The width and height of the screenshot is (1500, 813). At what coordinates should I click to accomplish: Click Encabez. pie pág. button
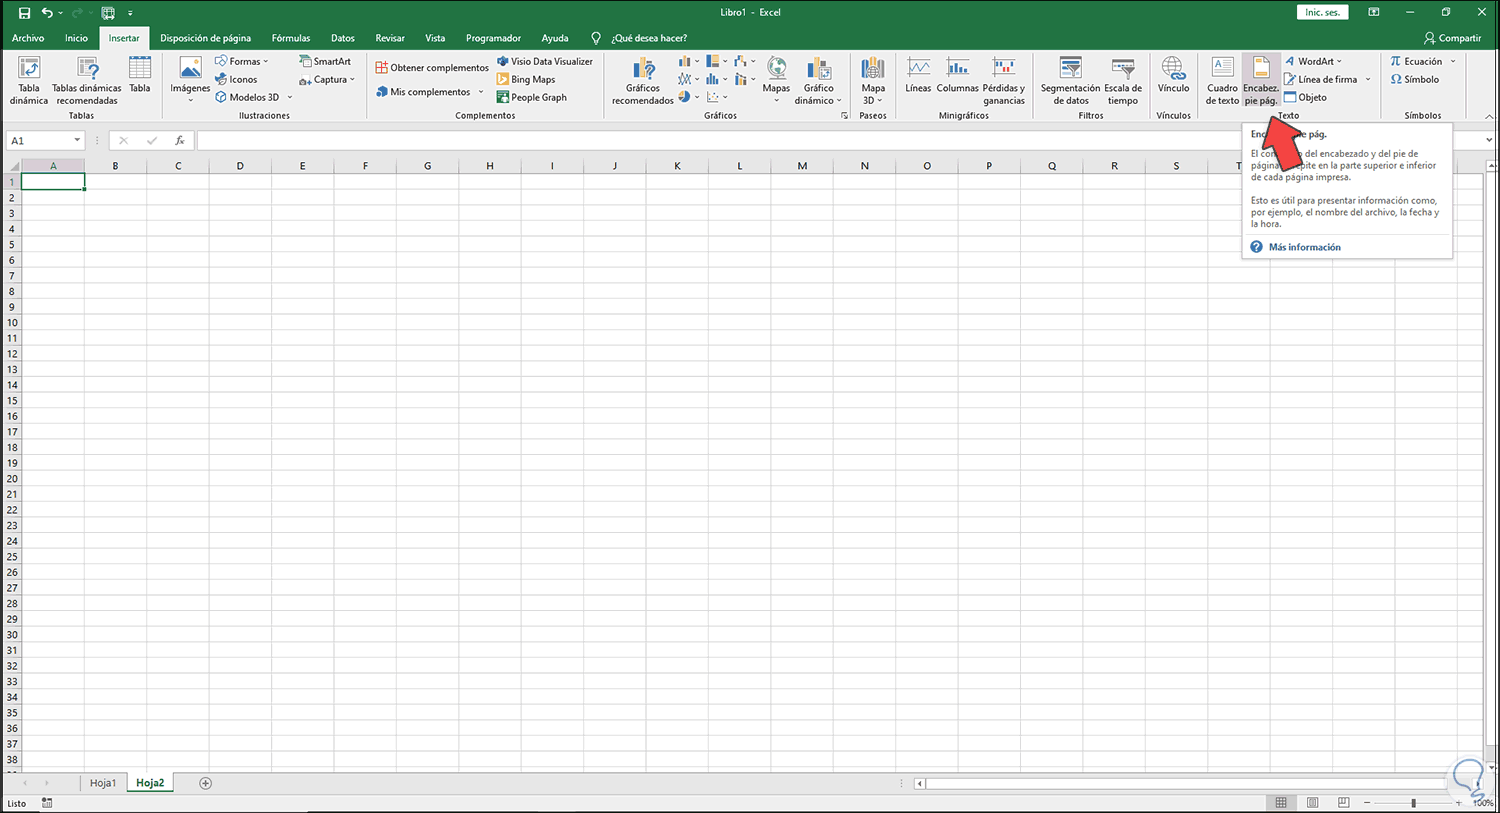(x=1261, y=81)
